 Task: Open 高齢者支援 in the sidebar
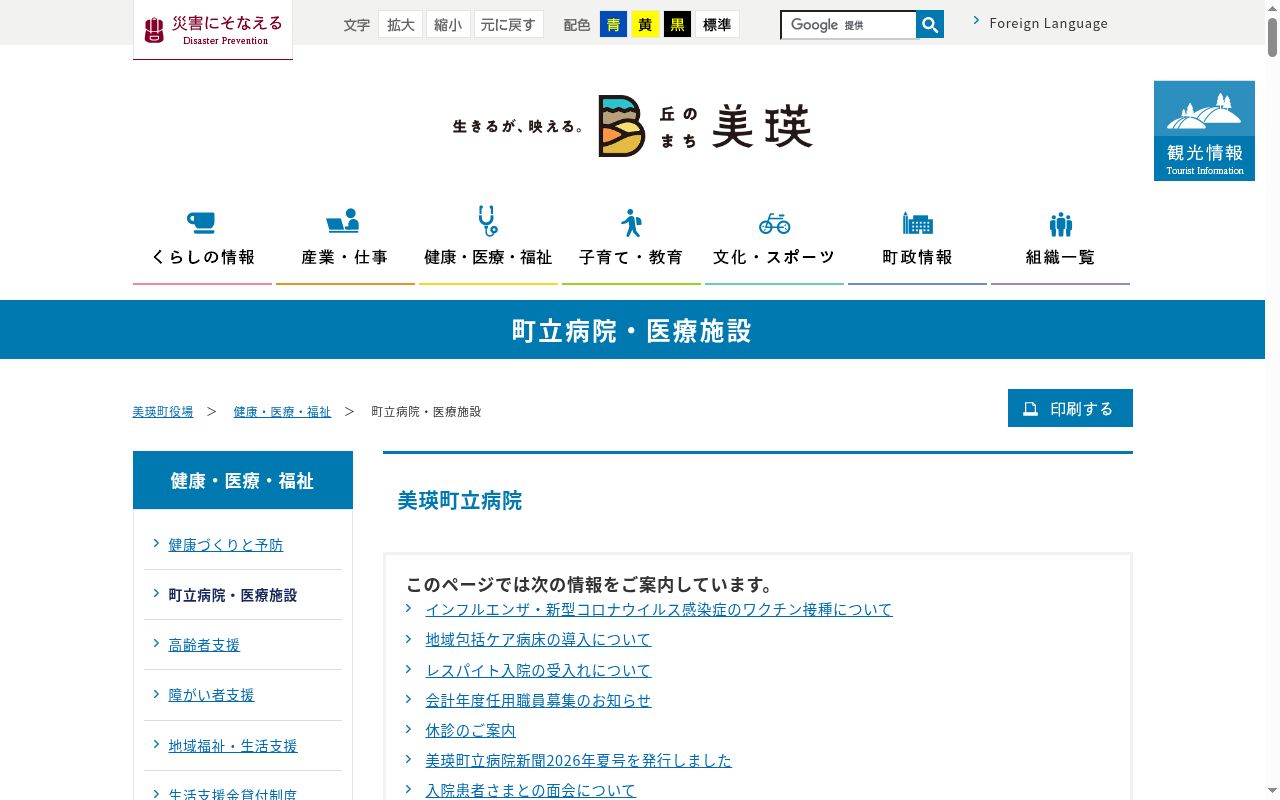point(204,645)
